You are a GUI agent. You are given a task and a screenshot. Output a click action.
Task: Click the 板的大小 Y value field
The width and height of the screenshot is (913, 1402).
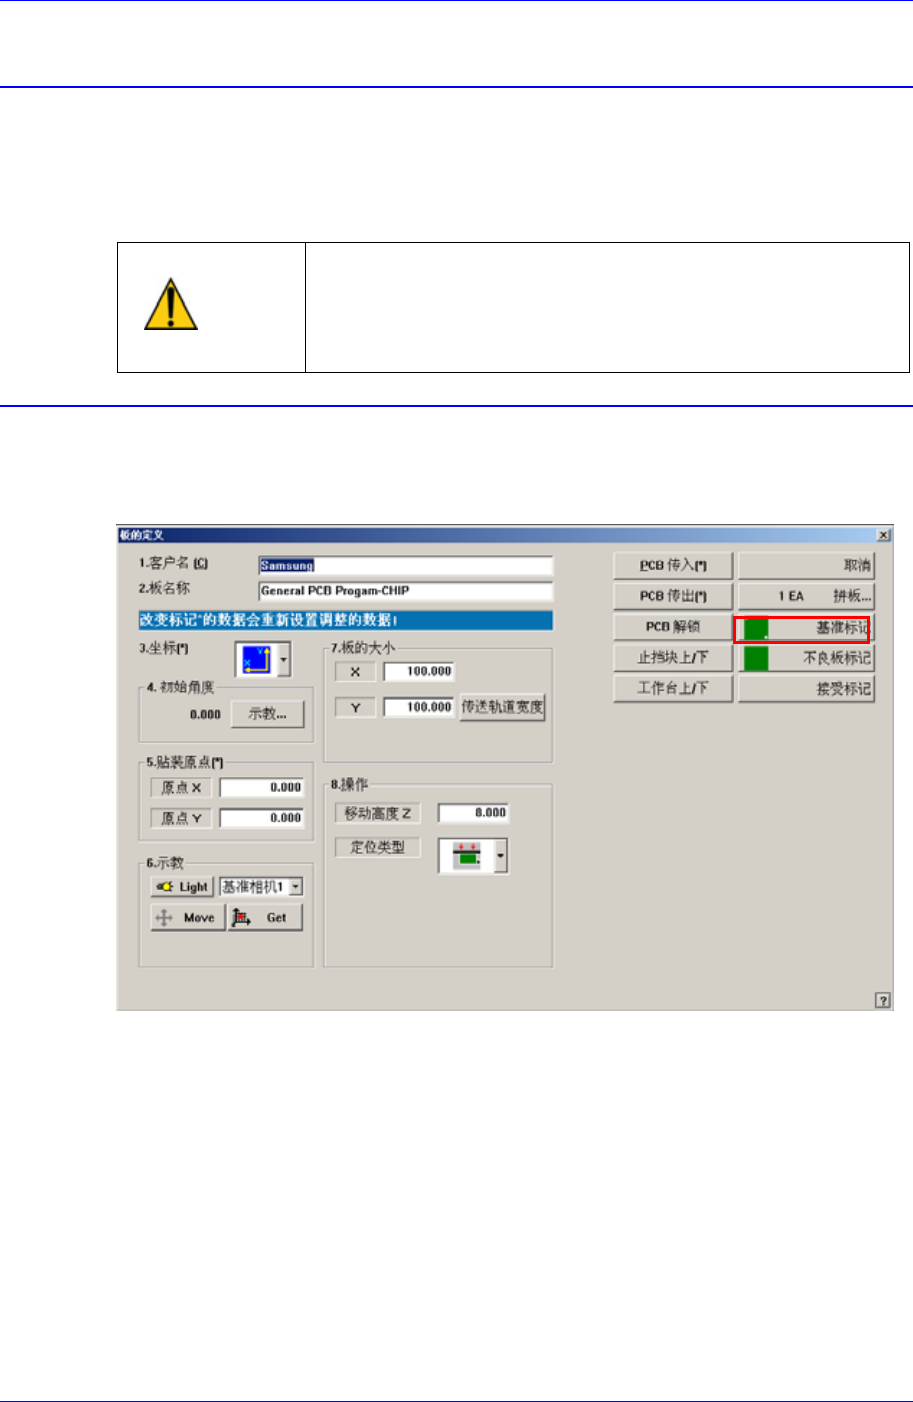(x=419, y=707)
